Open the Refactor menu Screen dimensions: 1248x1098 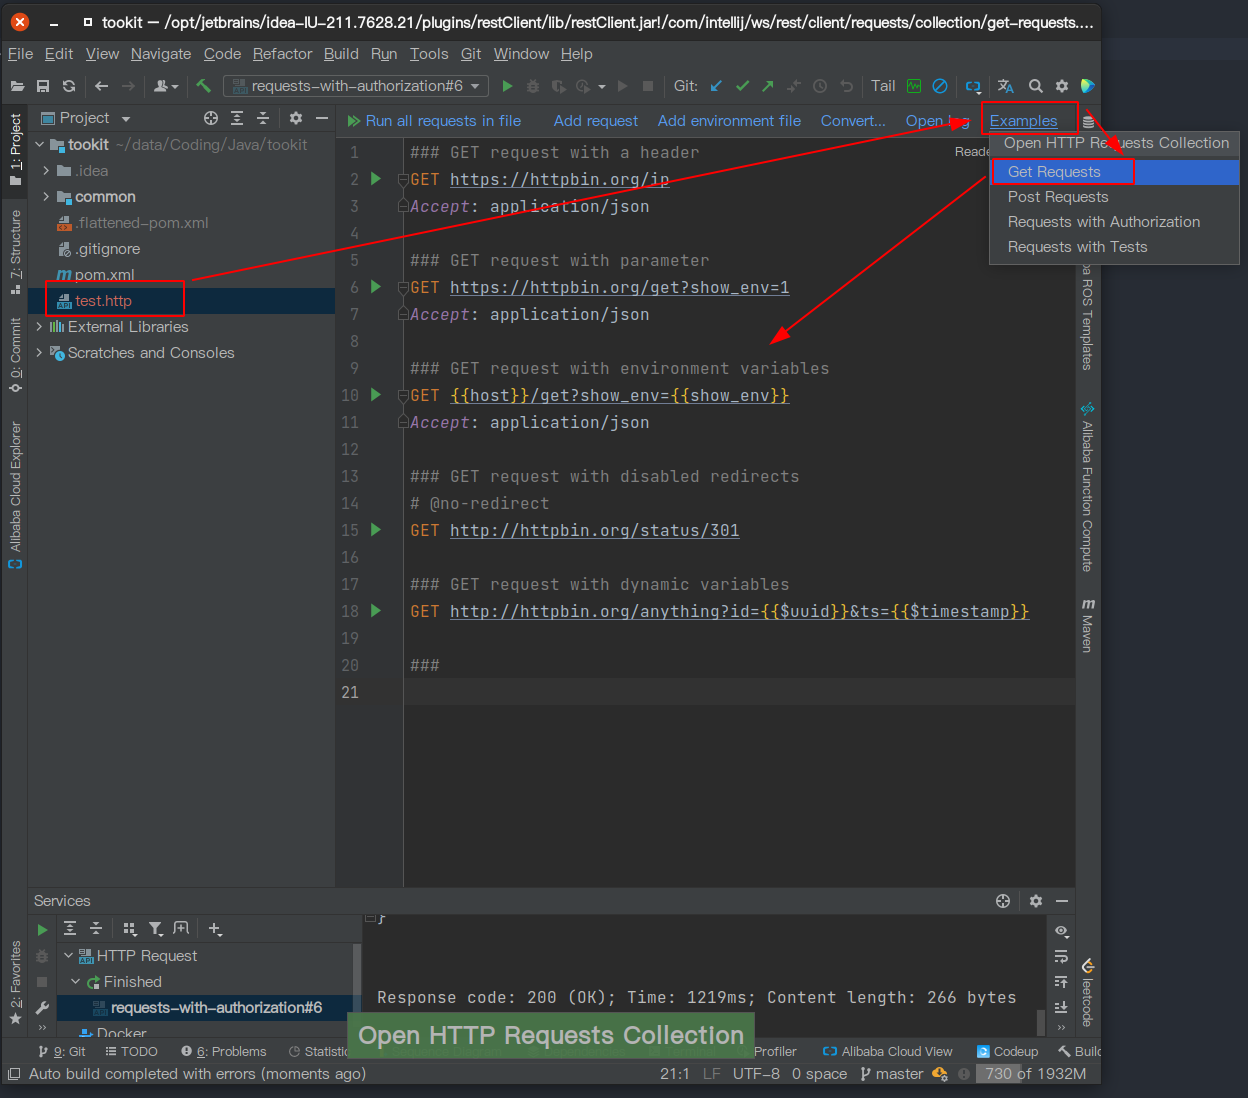click(x=282, y=54)
